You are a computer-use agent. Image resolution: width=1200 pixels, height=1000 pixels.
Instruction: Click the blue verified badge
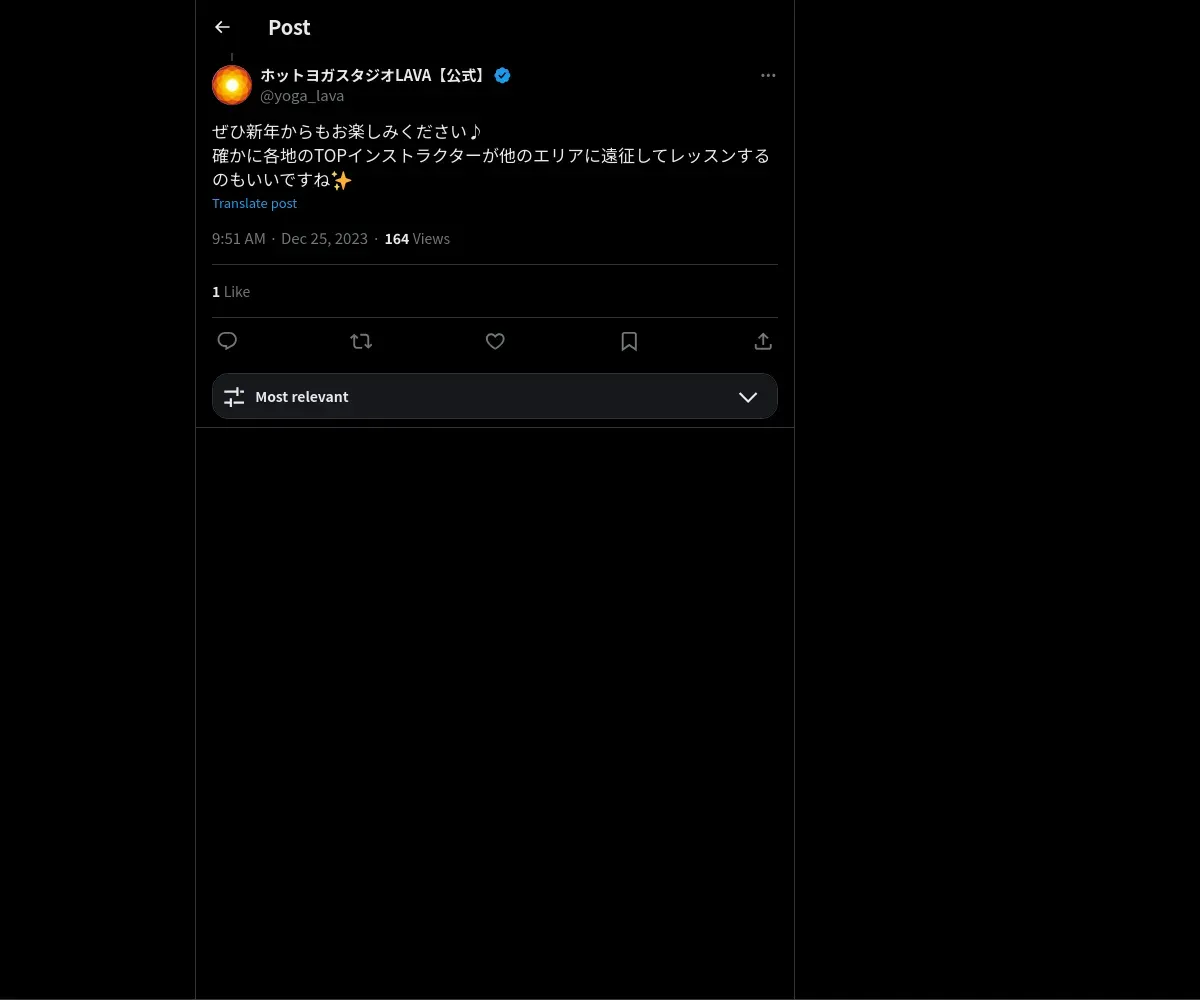point(502,75)
